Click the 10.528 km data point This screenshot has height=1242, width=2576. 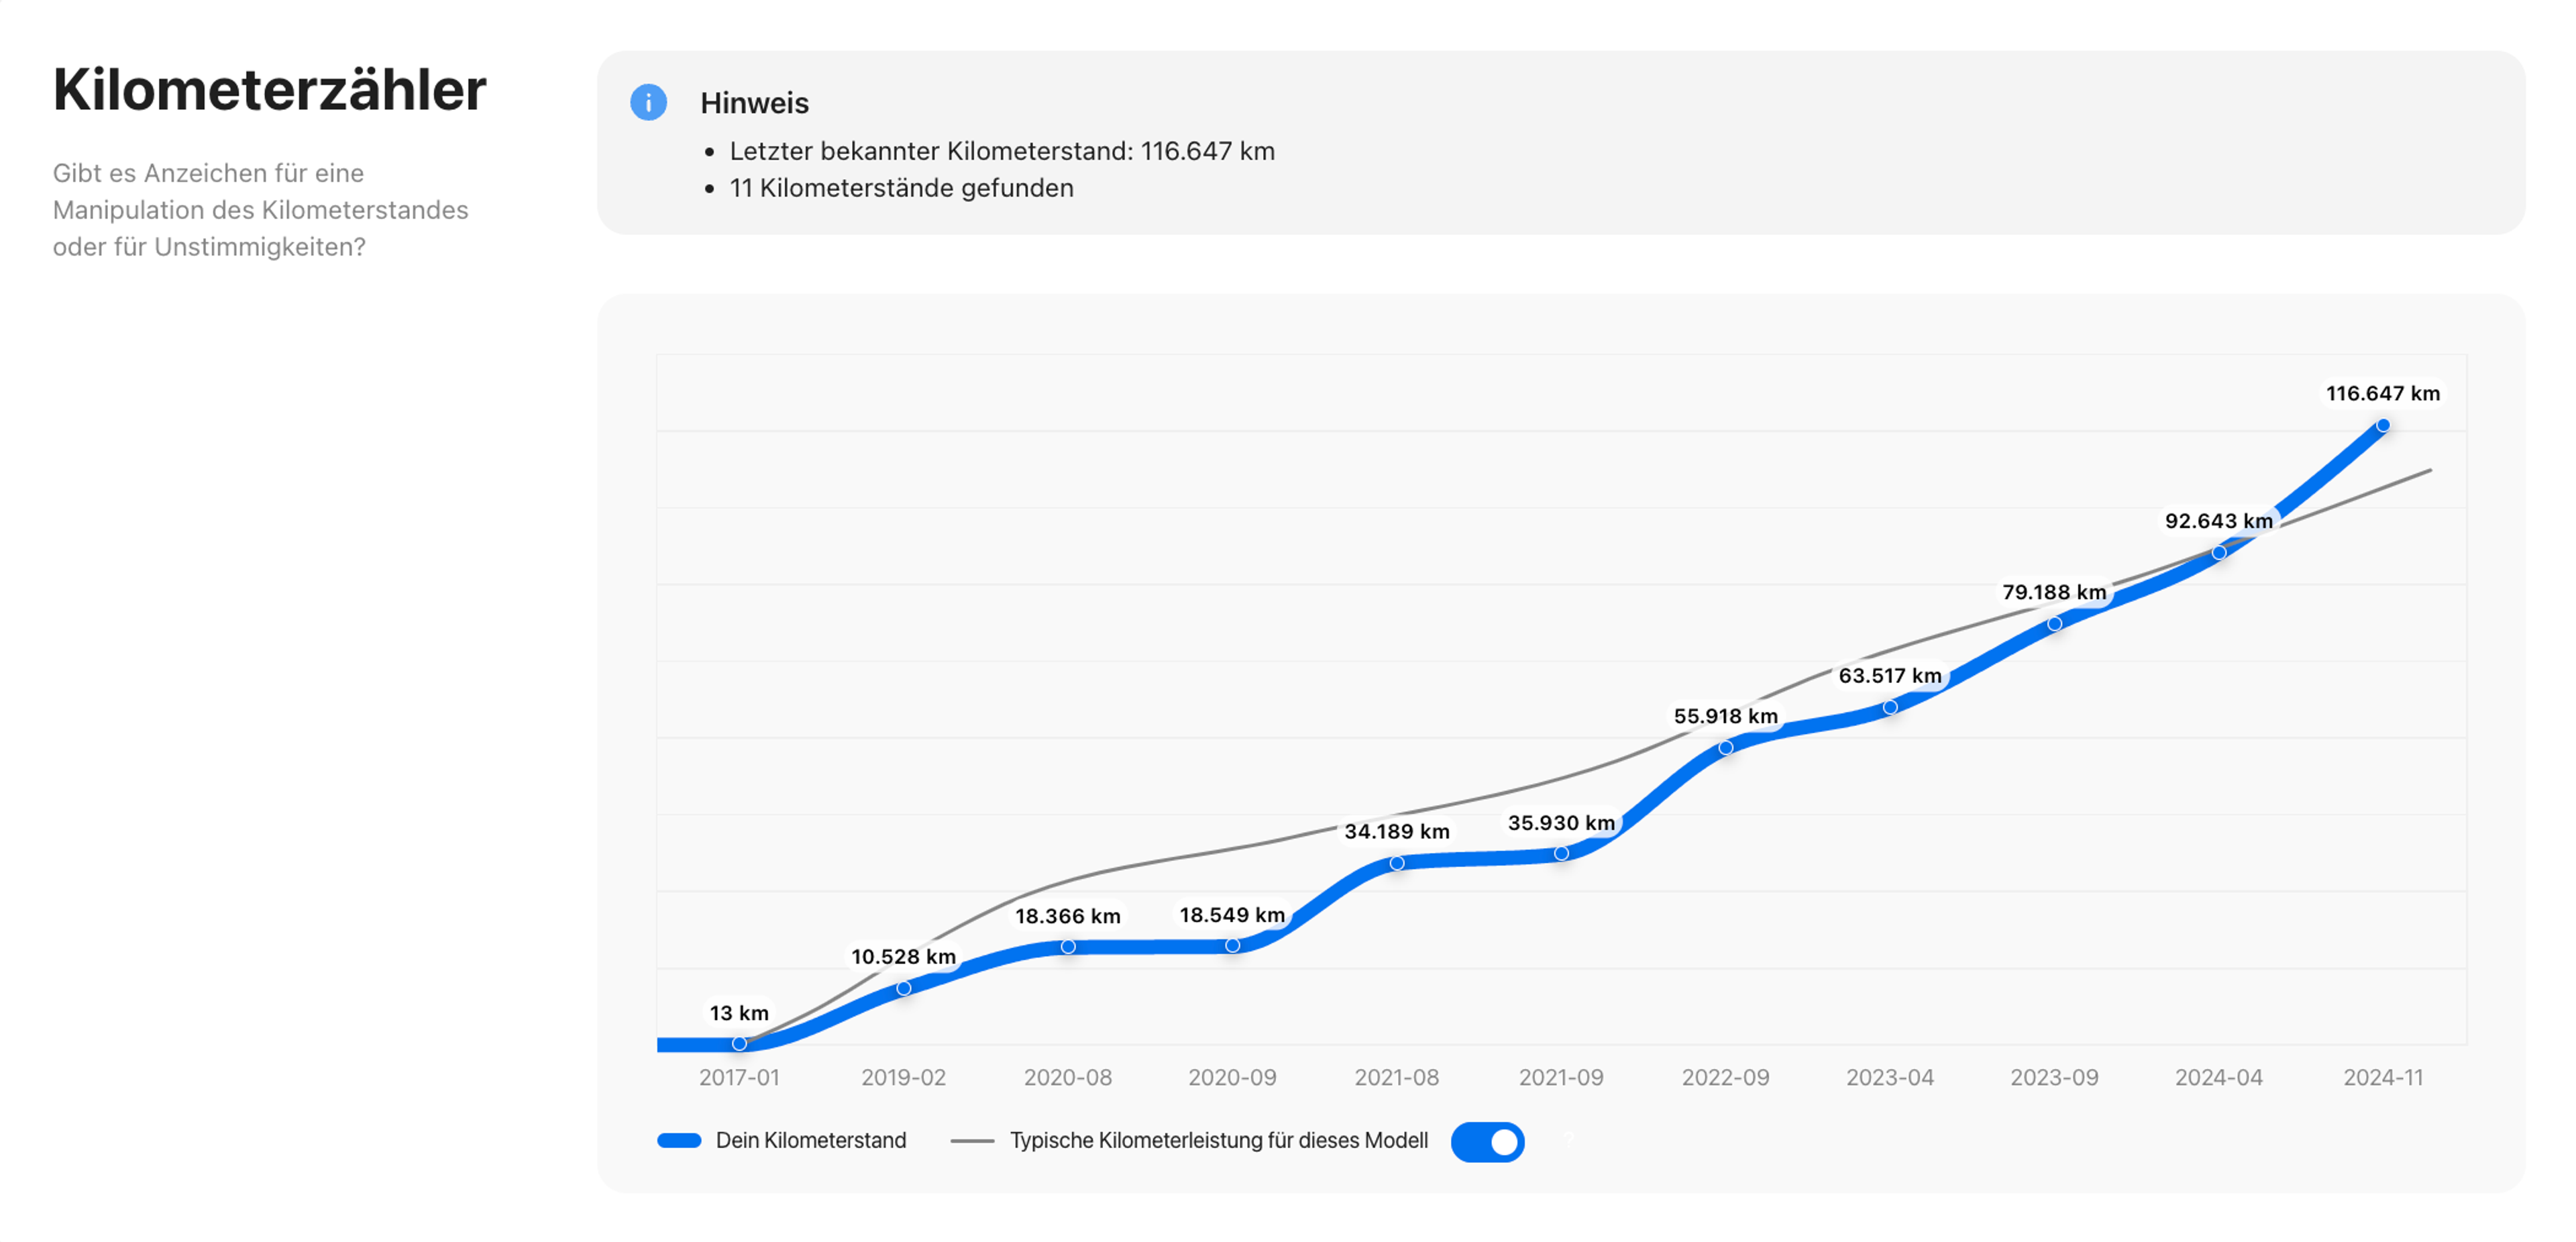(904, 989)
